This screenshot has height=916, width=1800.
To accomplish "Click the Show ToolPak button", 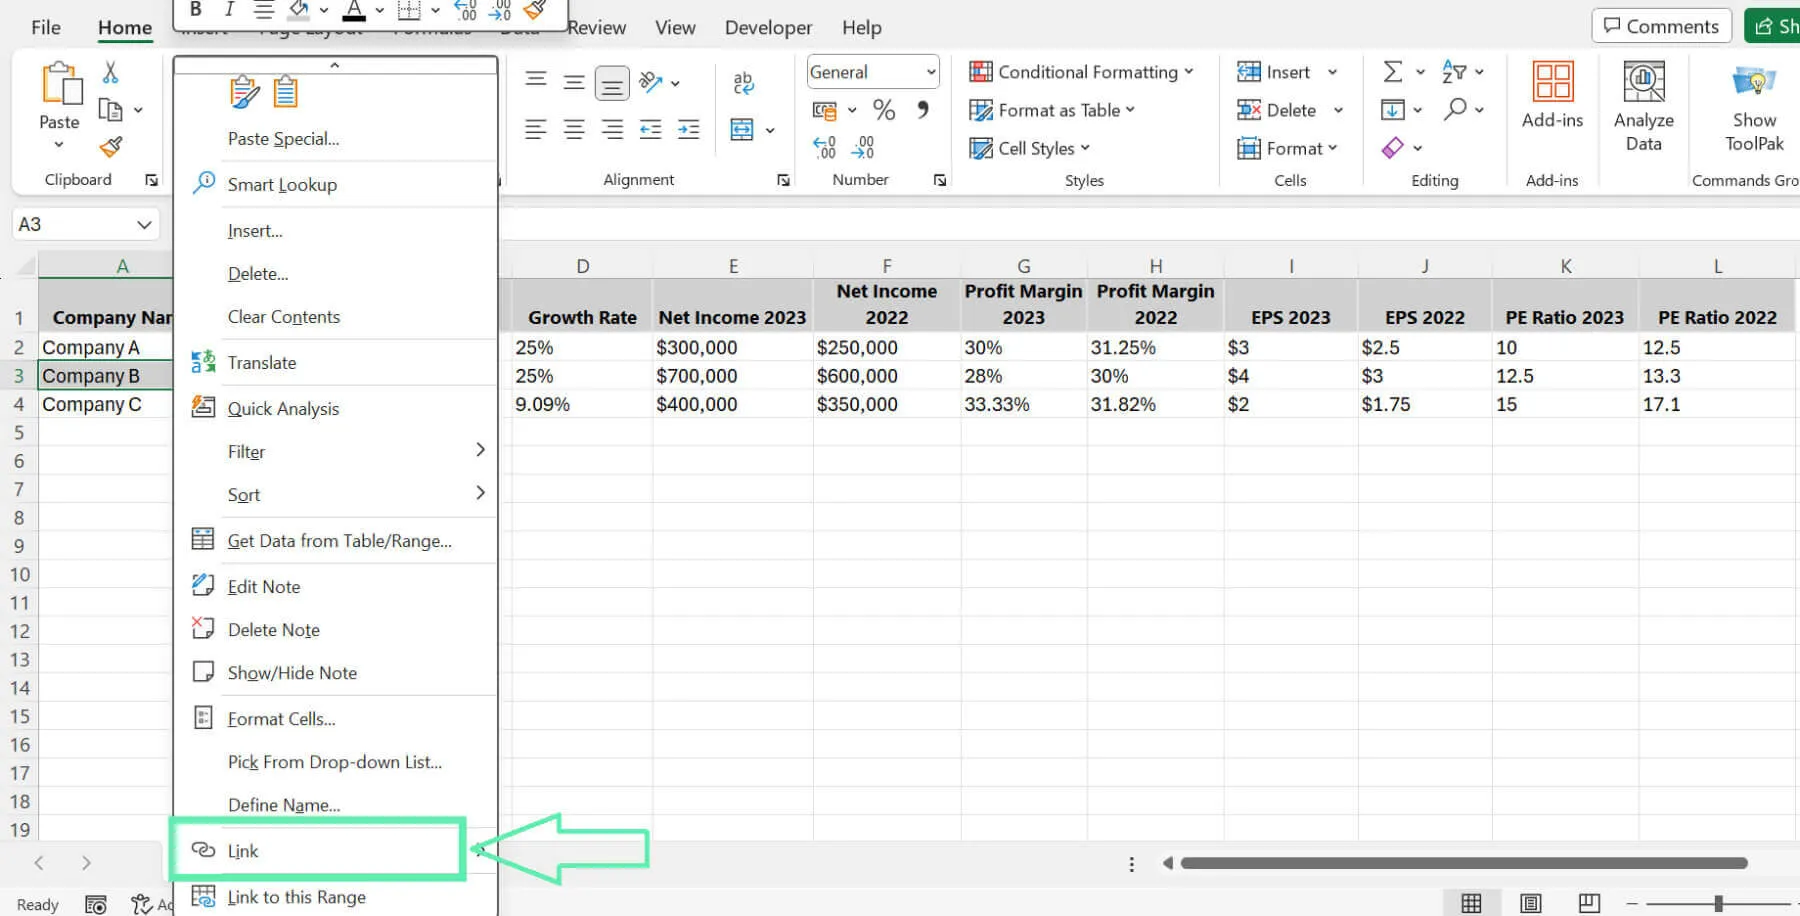I will 1754,107.
